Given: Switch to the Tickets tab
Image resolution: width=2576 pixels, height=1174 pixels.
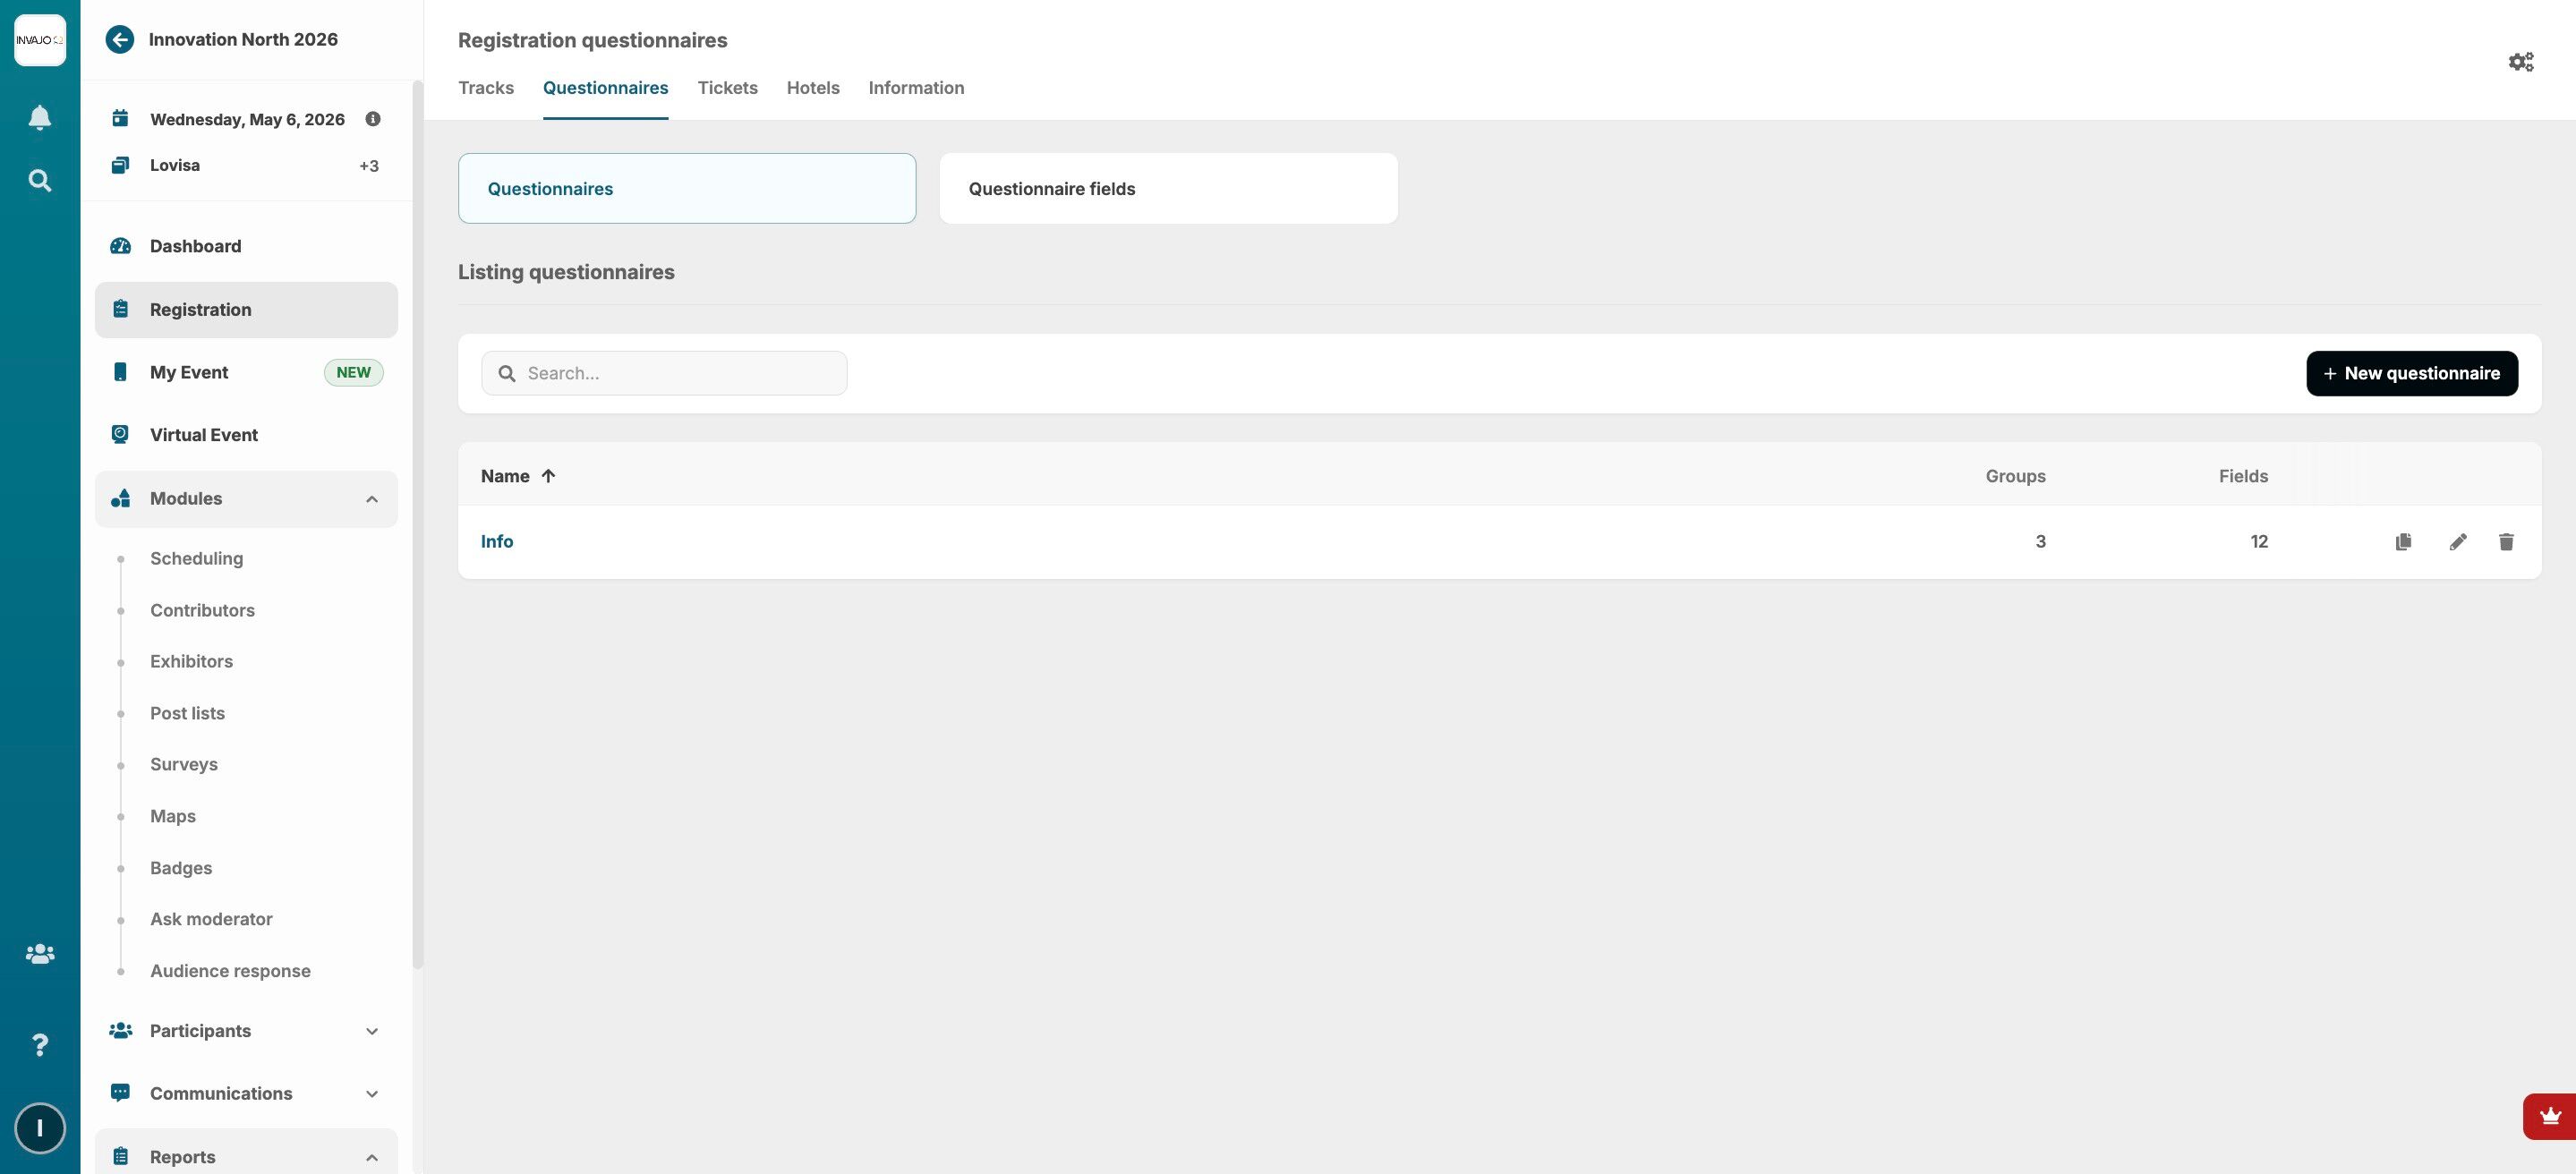Looking at the screenshot, I should [727, 88].
